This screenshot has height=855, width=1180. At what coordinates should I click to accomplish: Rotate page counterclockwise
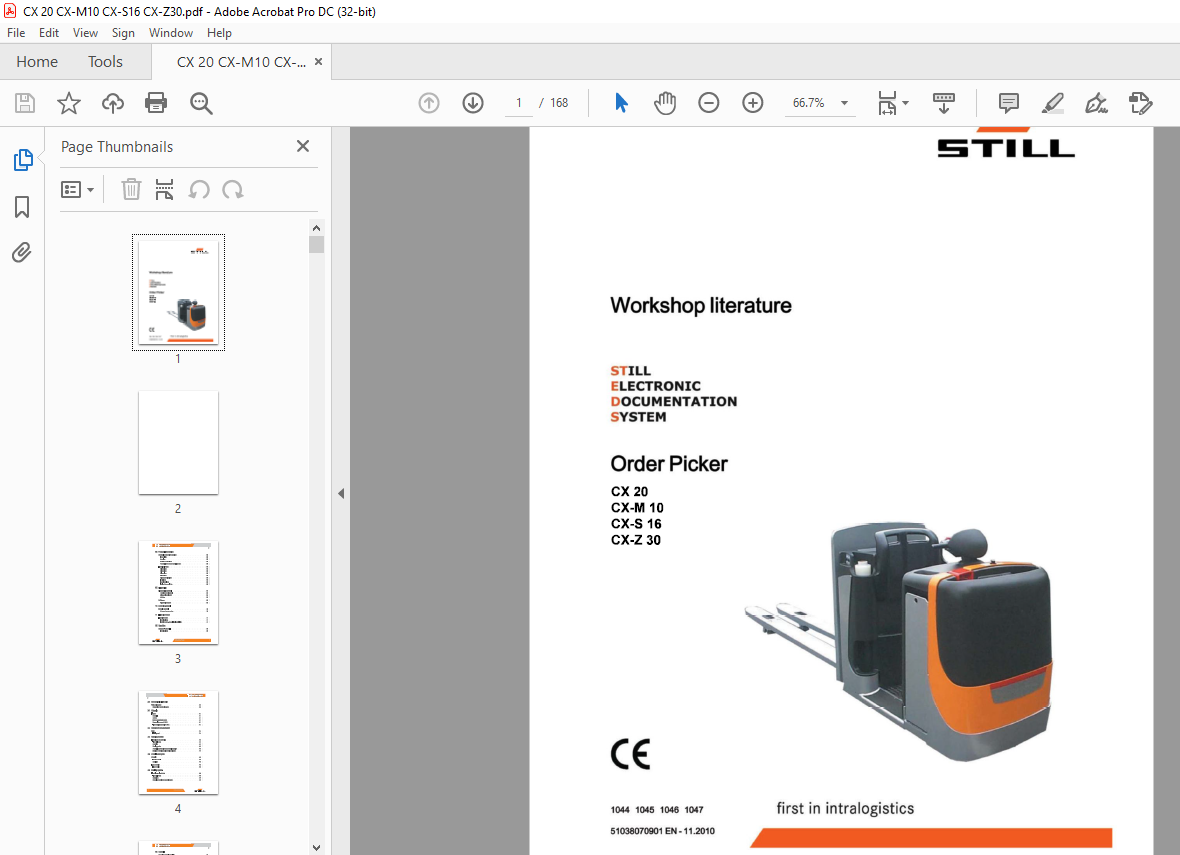tap(199, 189)
